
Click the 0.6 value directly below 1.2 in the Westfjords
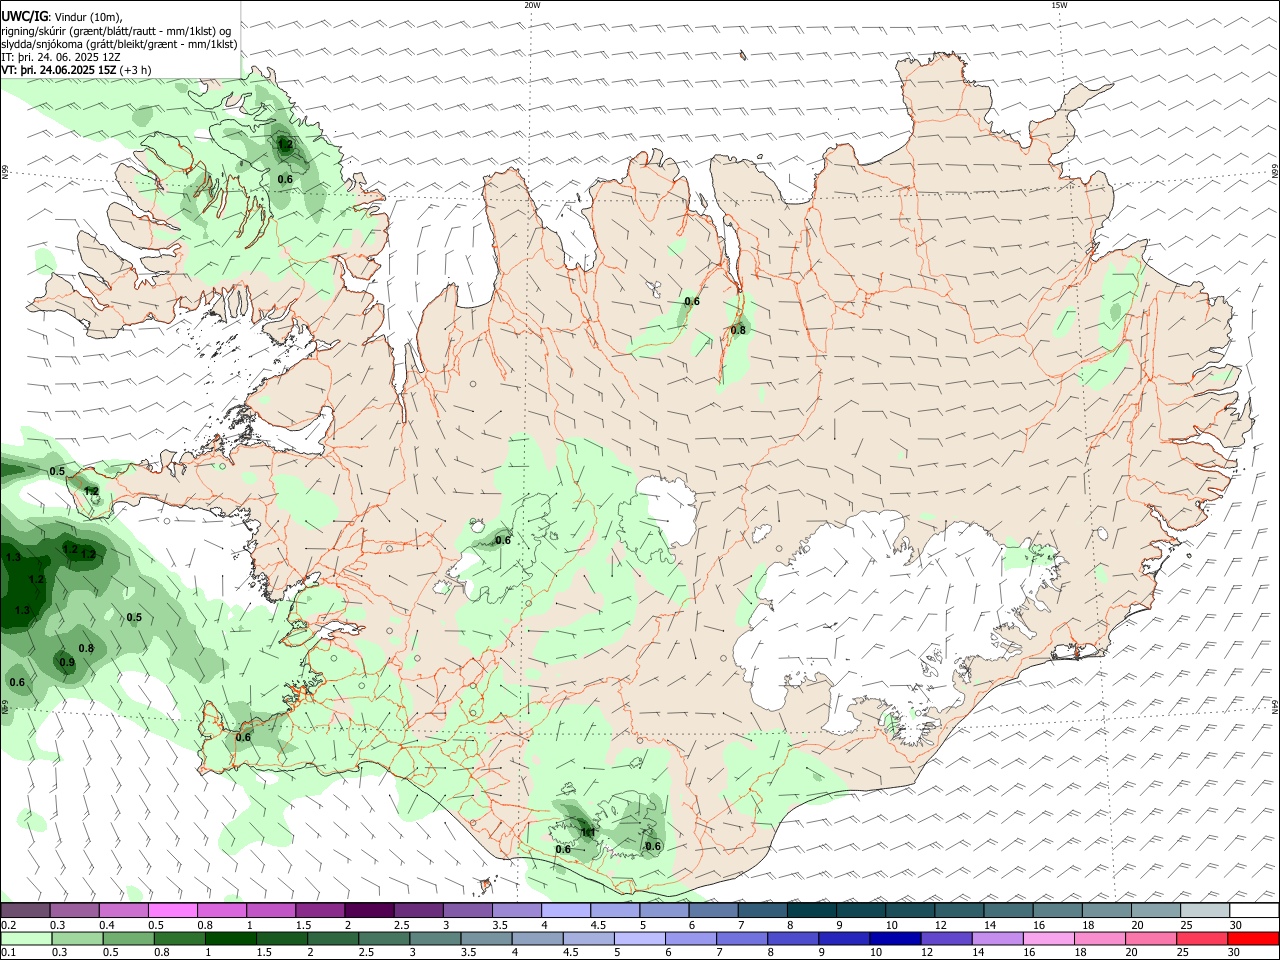click(285, 179)
